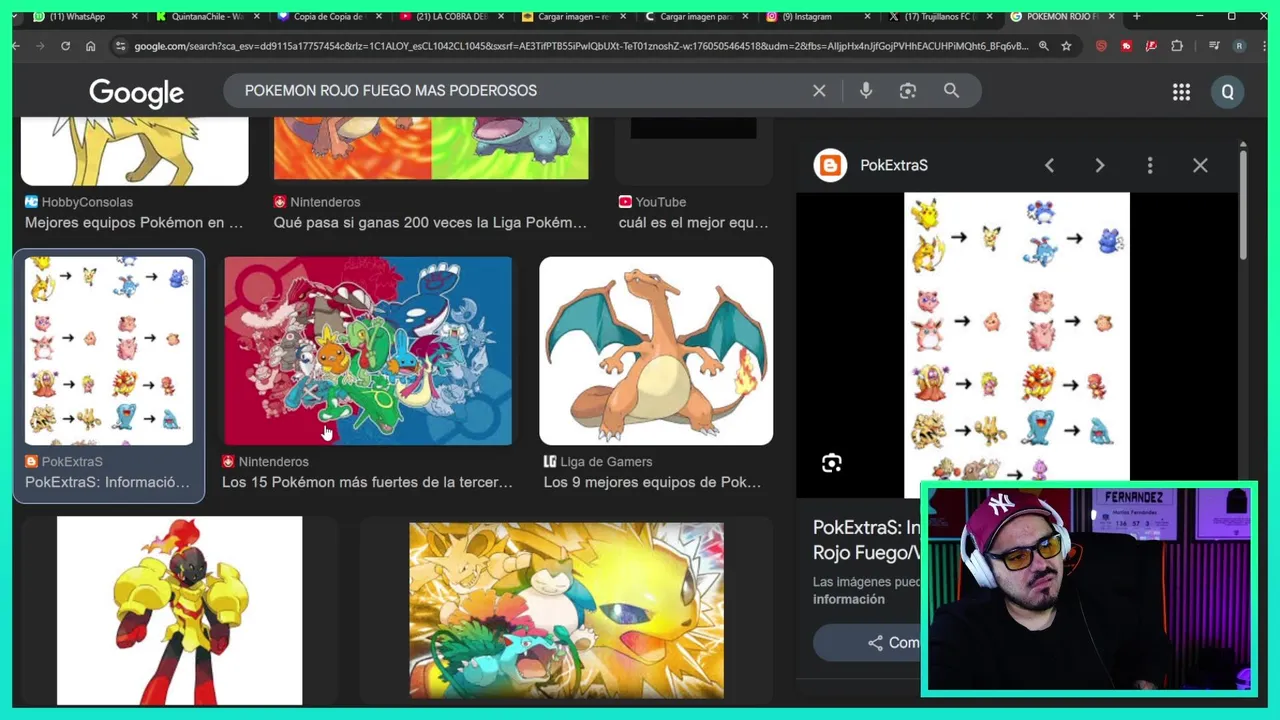Start a voice search with the microphone

point(866,91)
